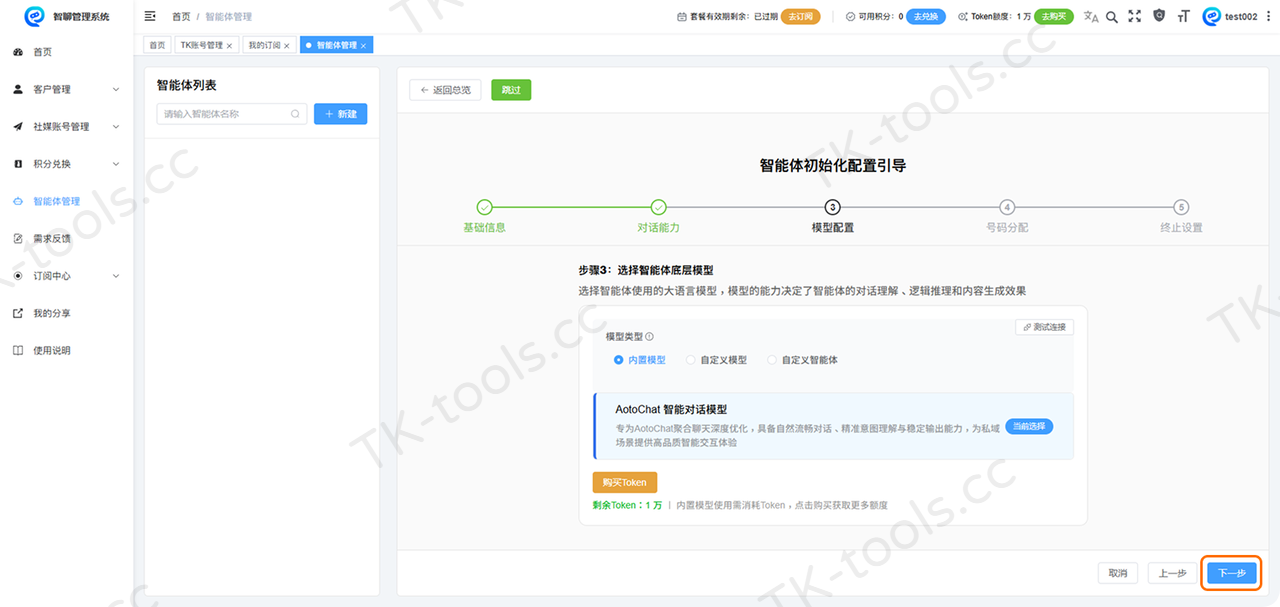
Task: Click the shield security icon
Action: (x=1159, y=16)
